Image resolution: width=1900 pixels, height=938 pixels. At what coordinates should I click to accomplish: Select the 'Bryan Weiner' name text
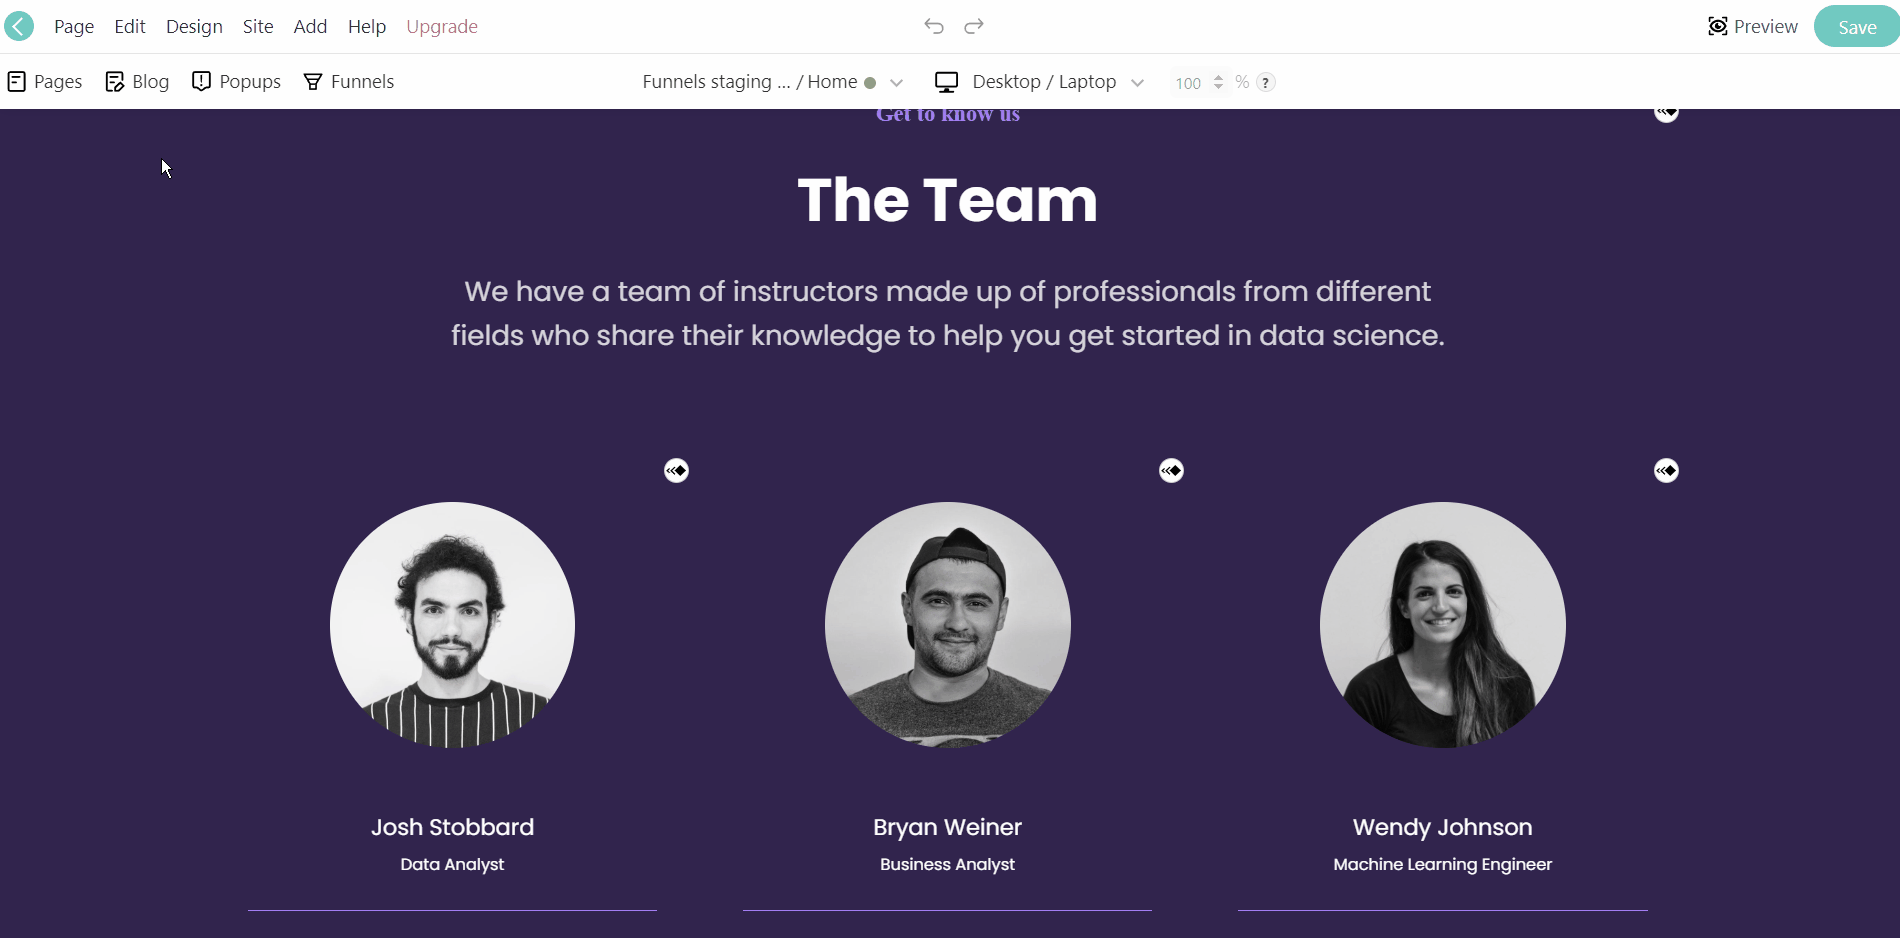948,827
